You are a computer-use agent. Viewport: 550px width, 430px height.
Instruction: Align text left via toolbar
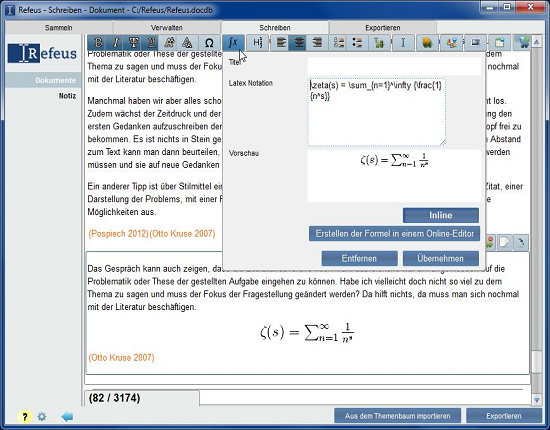pos(281,43)
